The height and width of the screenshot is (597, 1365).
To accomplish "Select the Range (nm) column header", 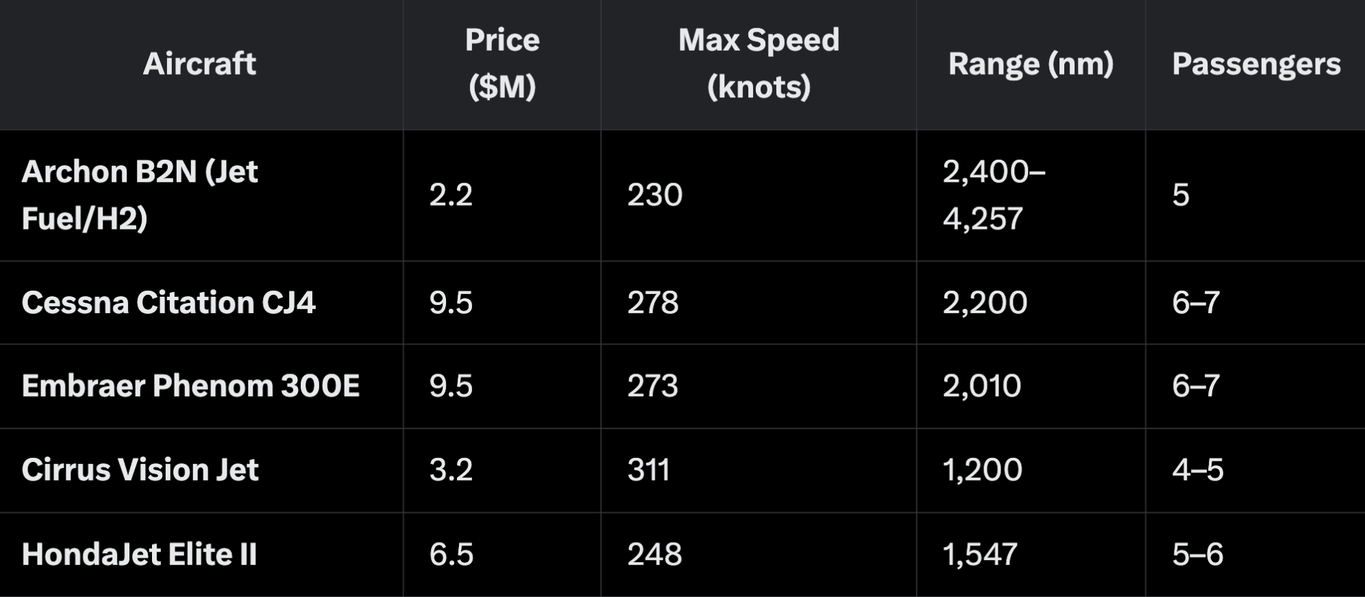I will point(1031,64).
